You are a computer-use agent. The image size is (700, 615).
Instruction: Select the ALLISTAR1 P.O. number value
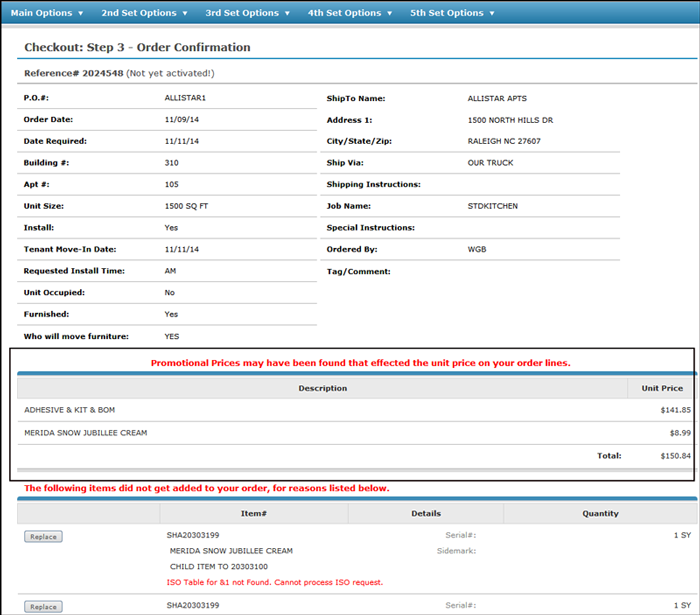(x=185, y=98)
